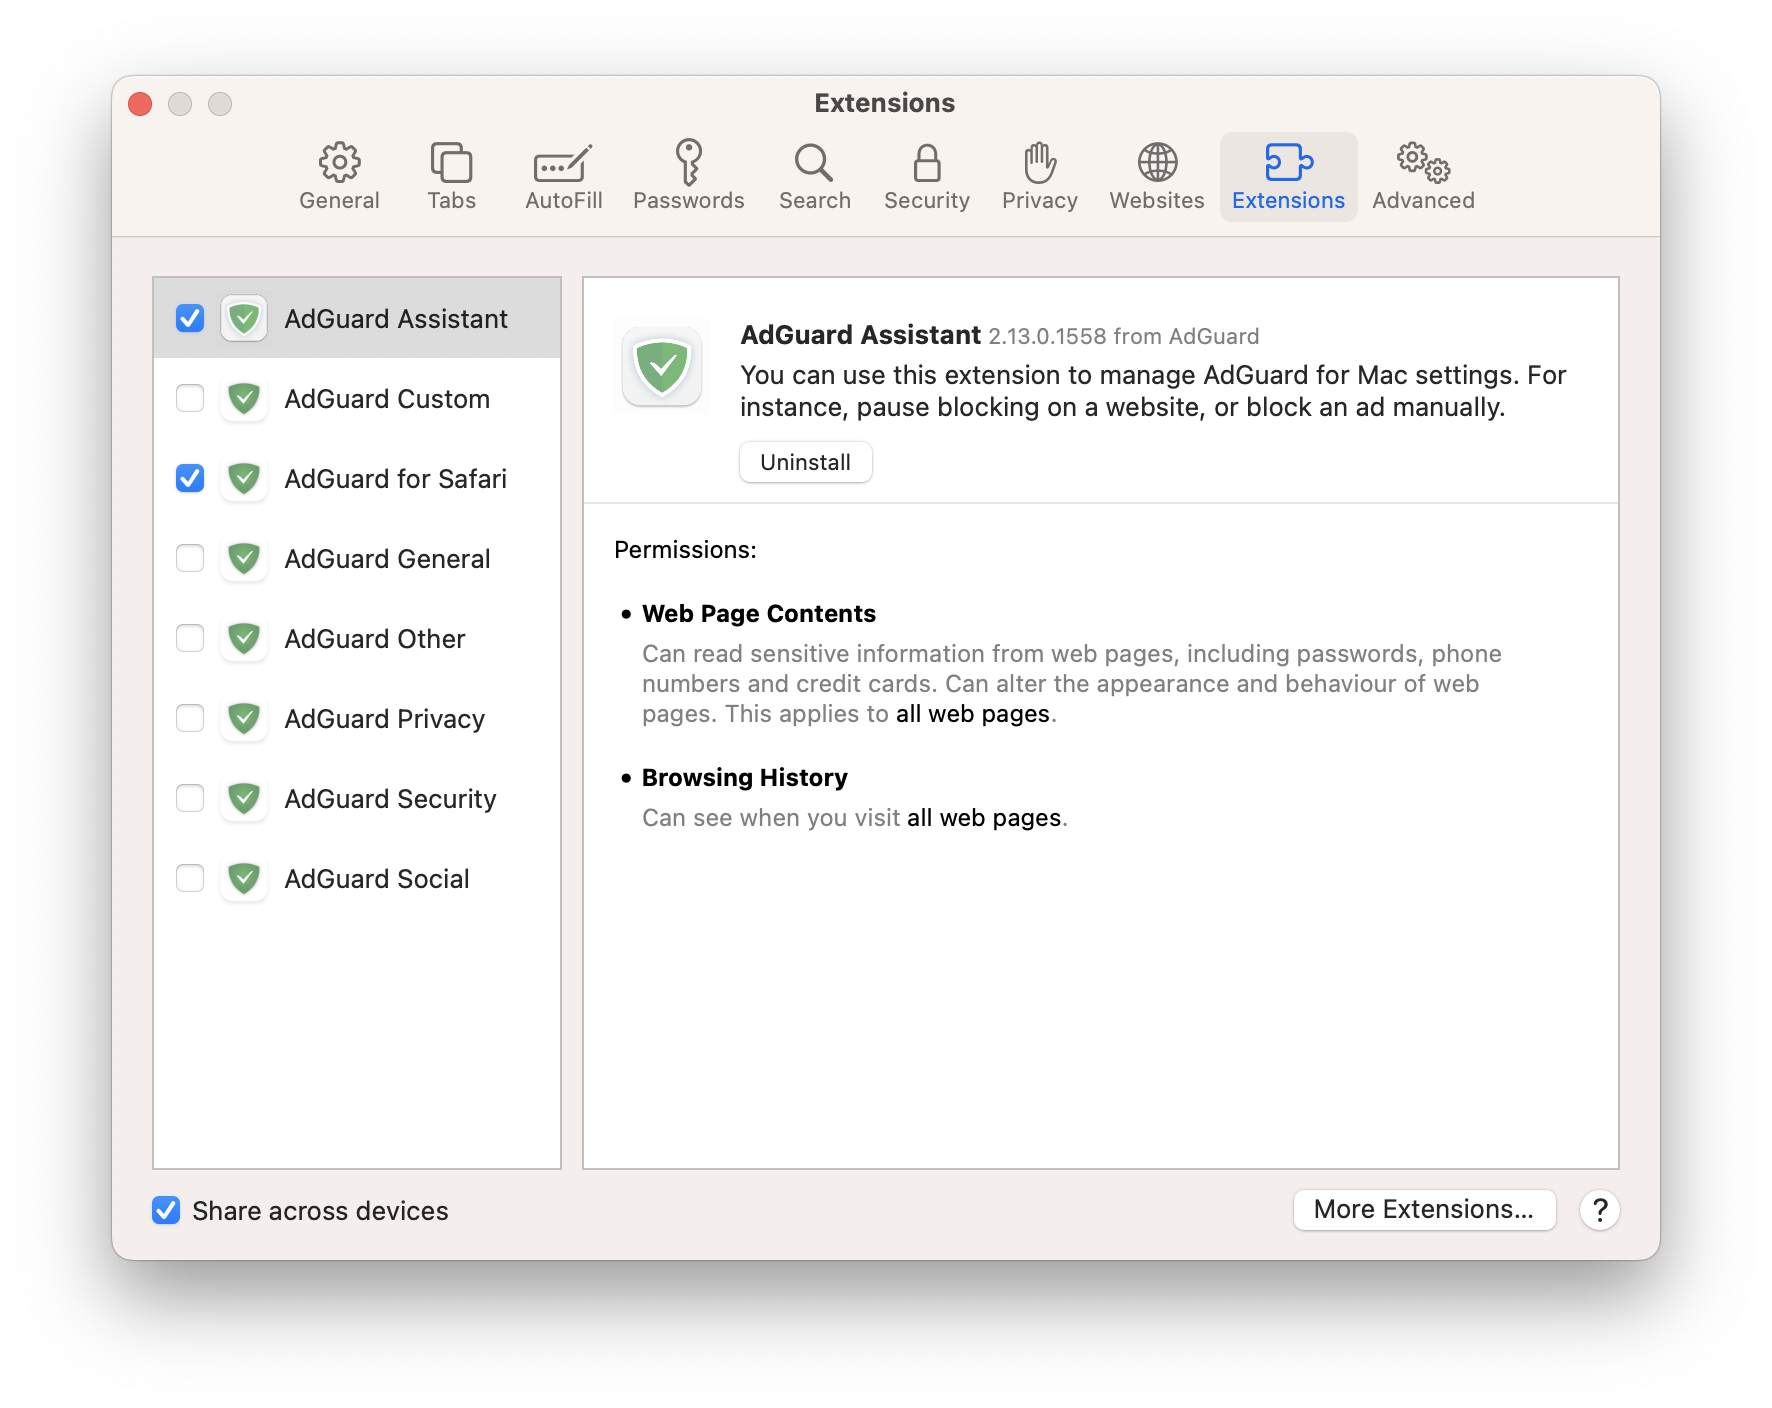Image resolution: width=1772 pixels, height=1408 pixels.
Task: Enable the AdGuard Privacy checkbox
Action: [x=190, y=718]
